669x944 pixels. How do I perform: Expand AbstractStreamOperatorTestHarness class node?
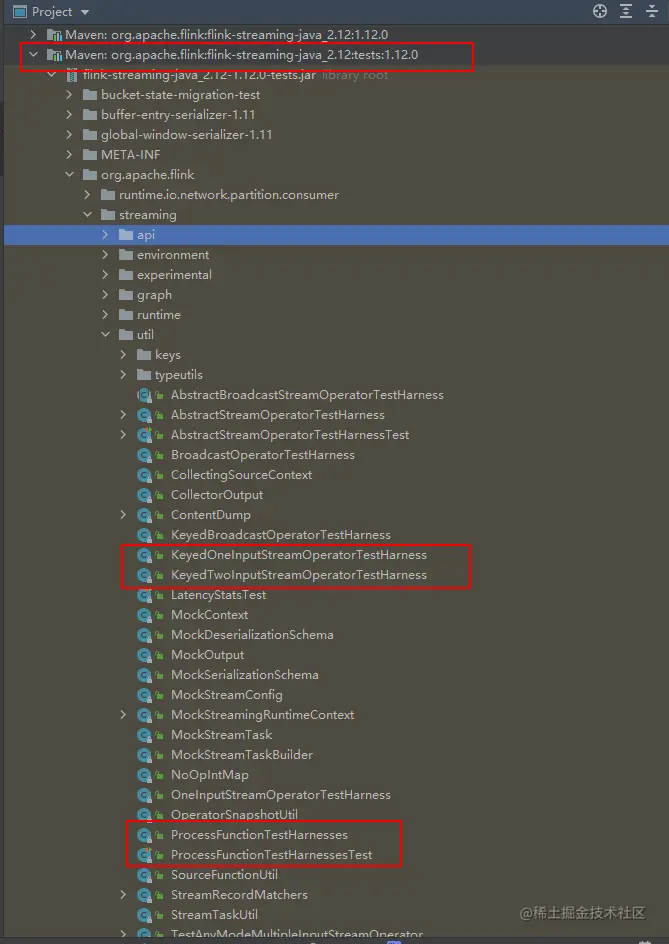tap(123, 414)
